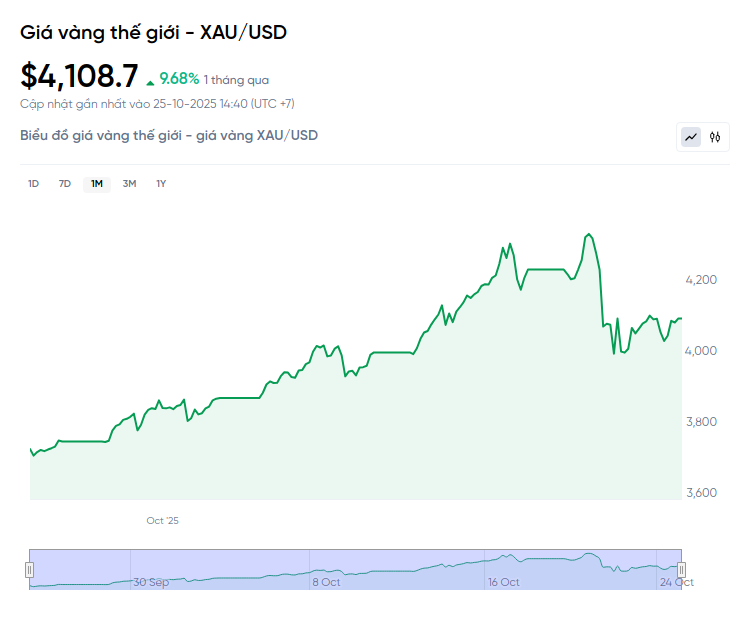750x634 pixels.
Task: Click the Oct '25 x-axis label
Action: pyautogui.click(x=162, y=521)
